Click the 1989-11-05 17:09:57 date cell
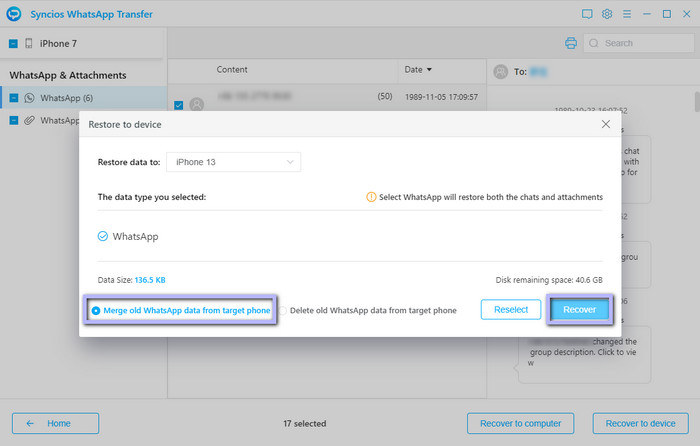 [441, 97]
